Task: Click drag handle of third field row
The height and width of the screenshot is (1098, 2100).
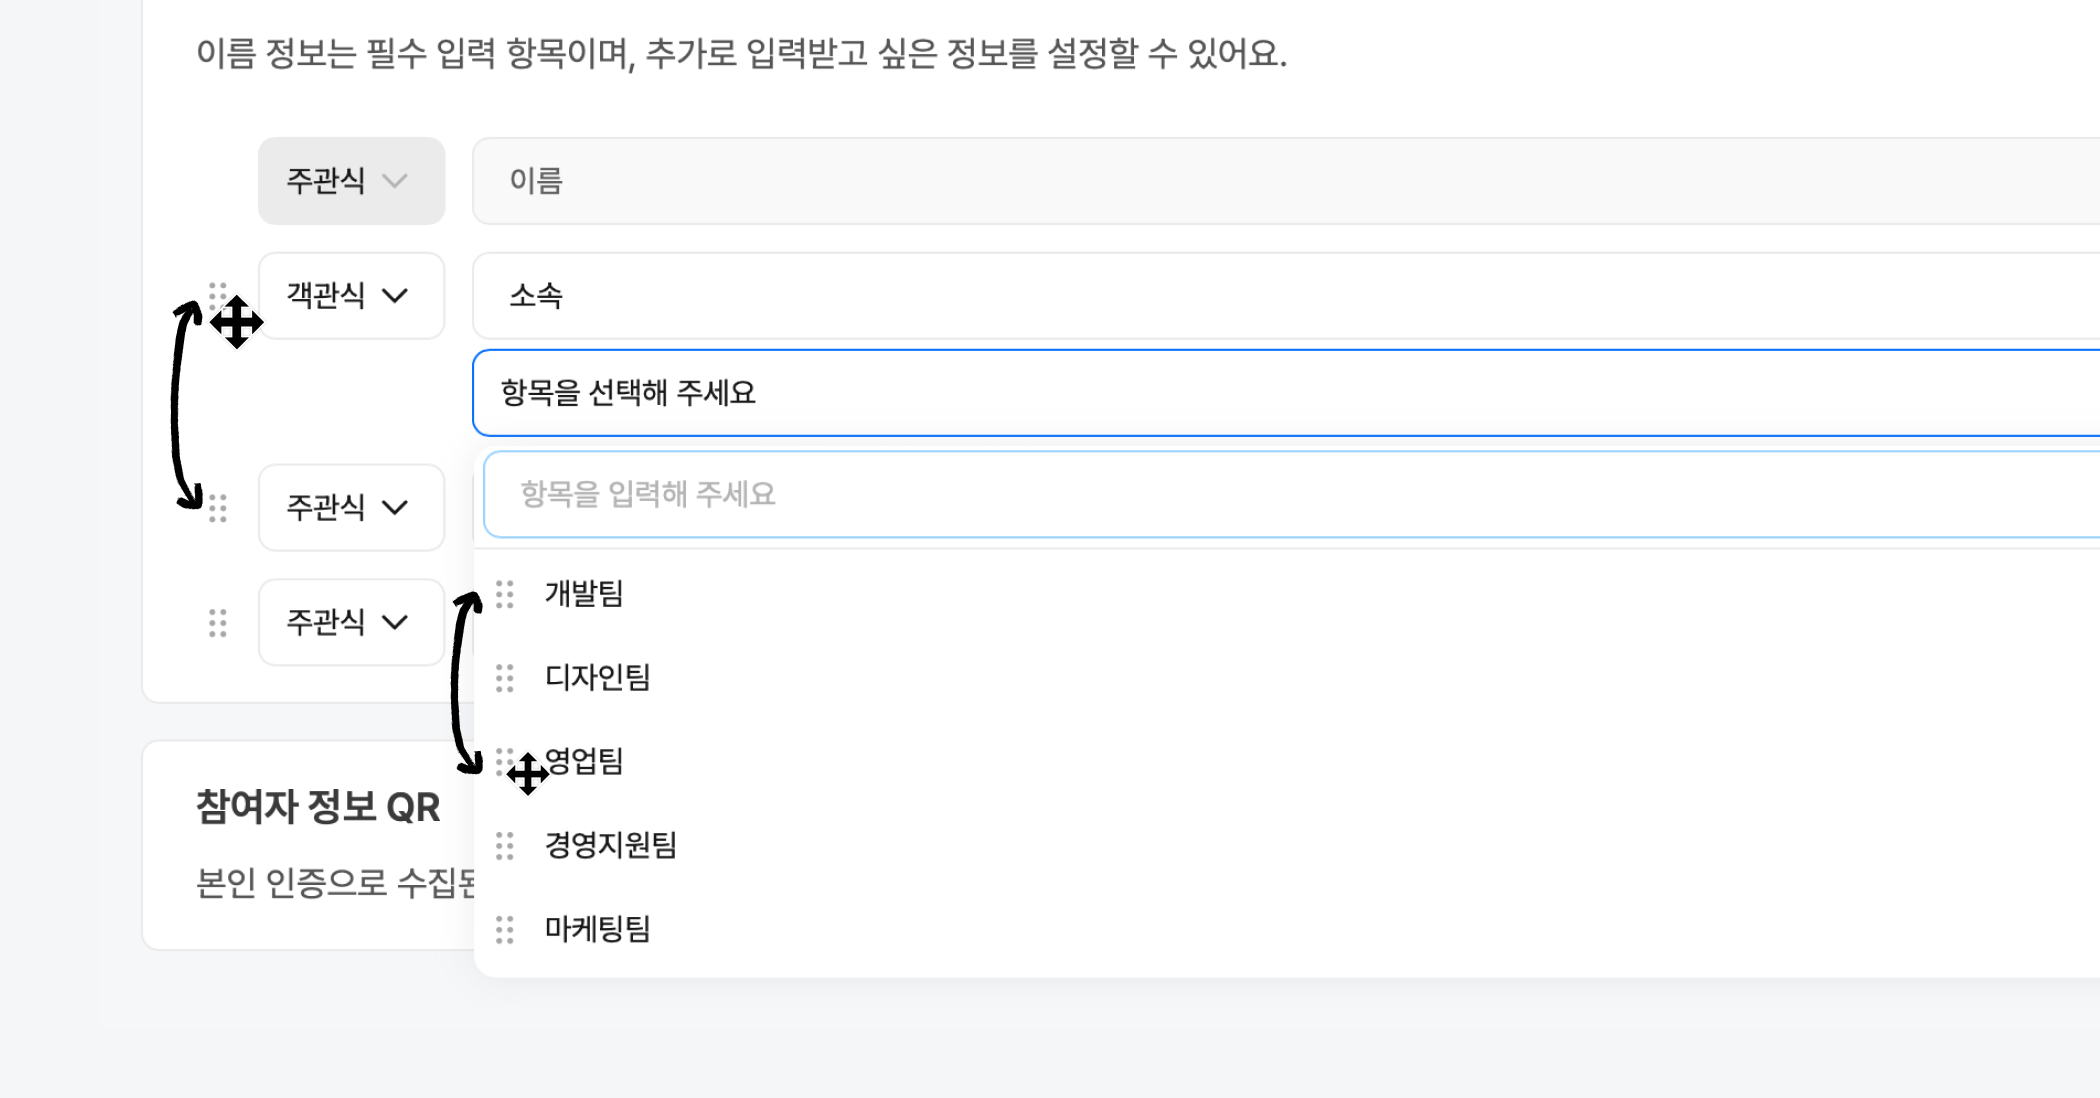Action: (218, 508)
